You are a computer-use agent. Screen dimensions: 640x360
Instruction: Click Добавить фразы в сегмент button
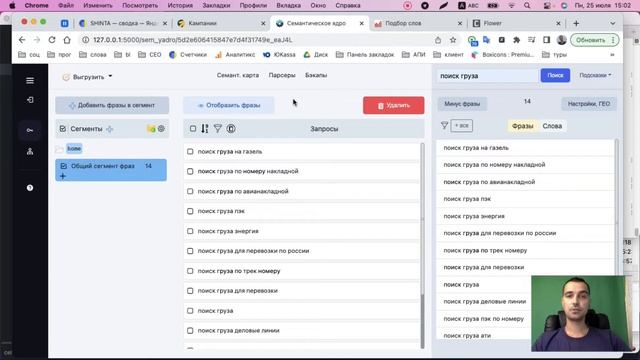tap(112, 105)
